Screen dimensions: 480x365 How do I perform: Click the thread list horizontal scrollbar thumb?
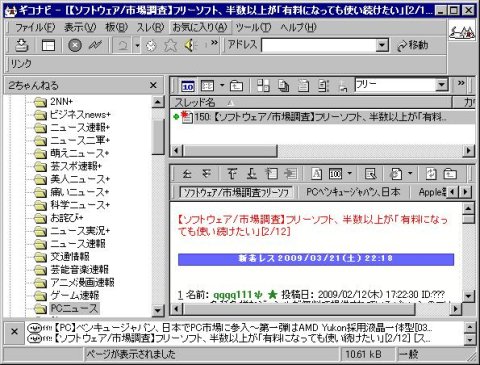(230, 151)
